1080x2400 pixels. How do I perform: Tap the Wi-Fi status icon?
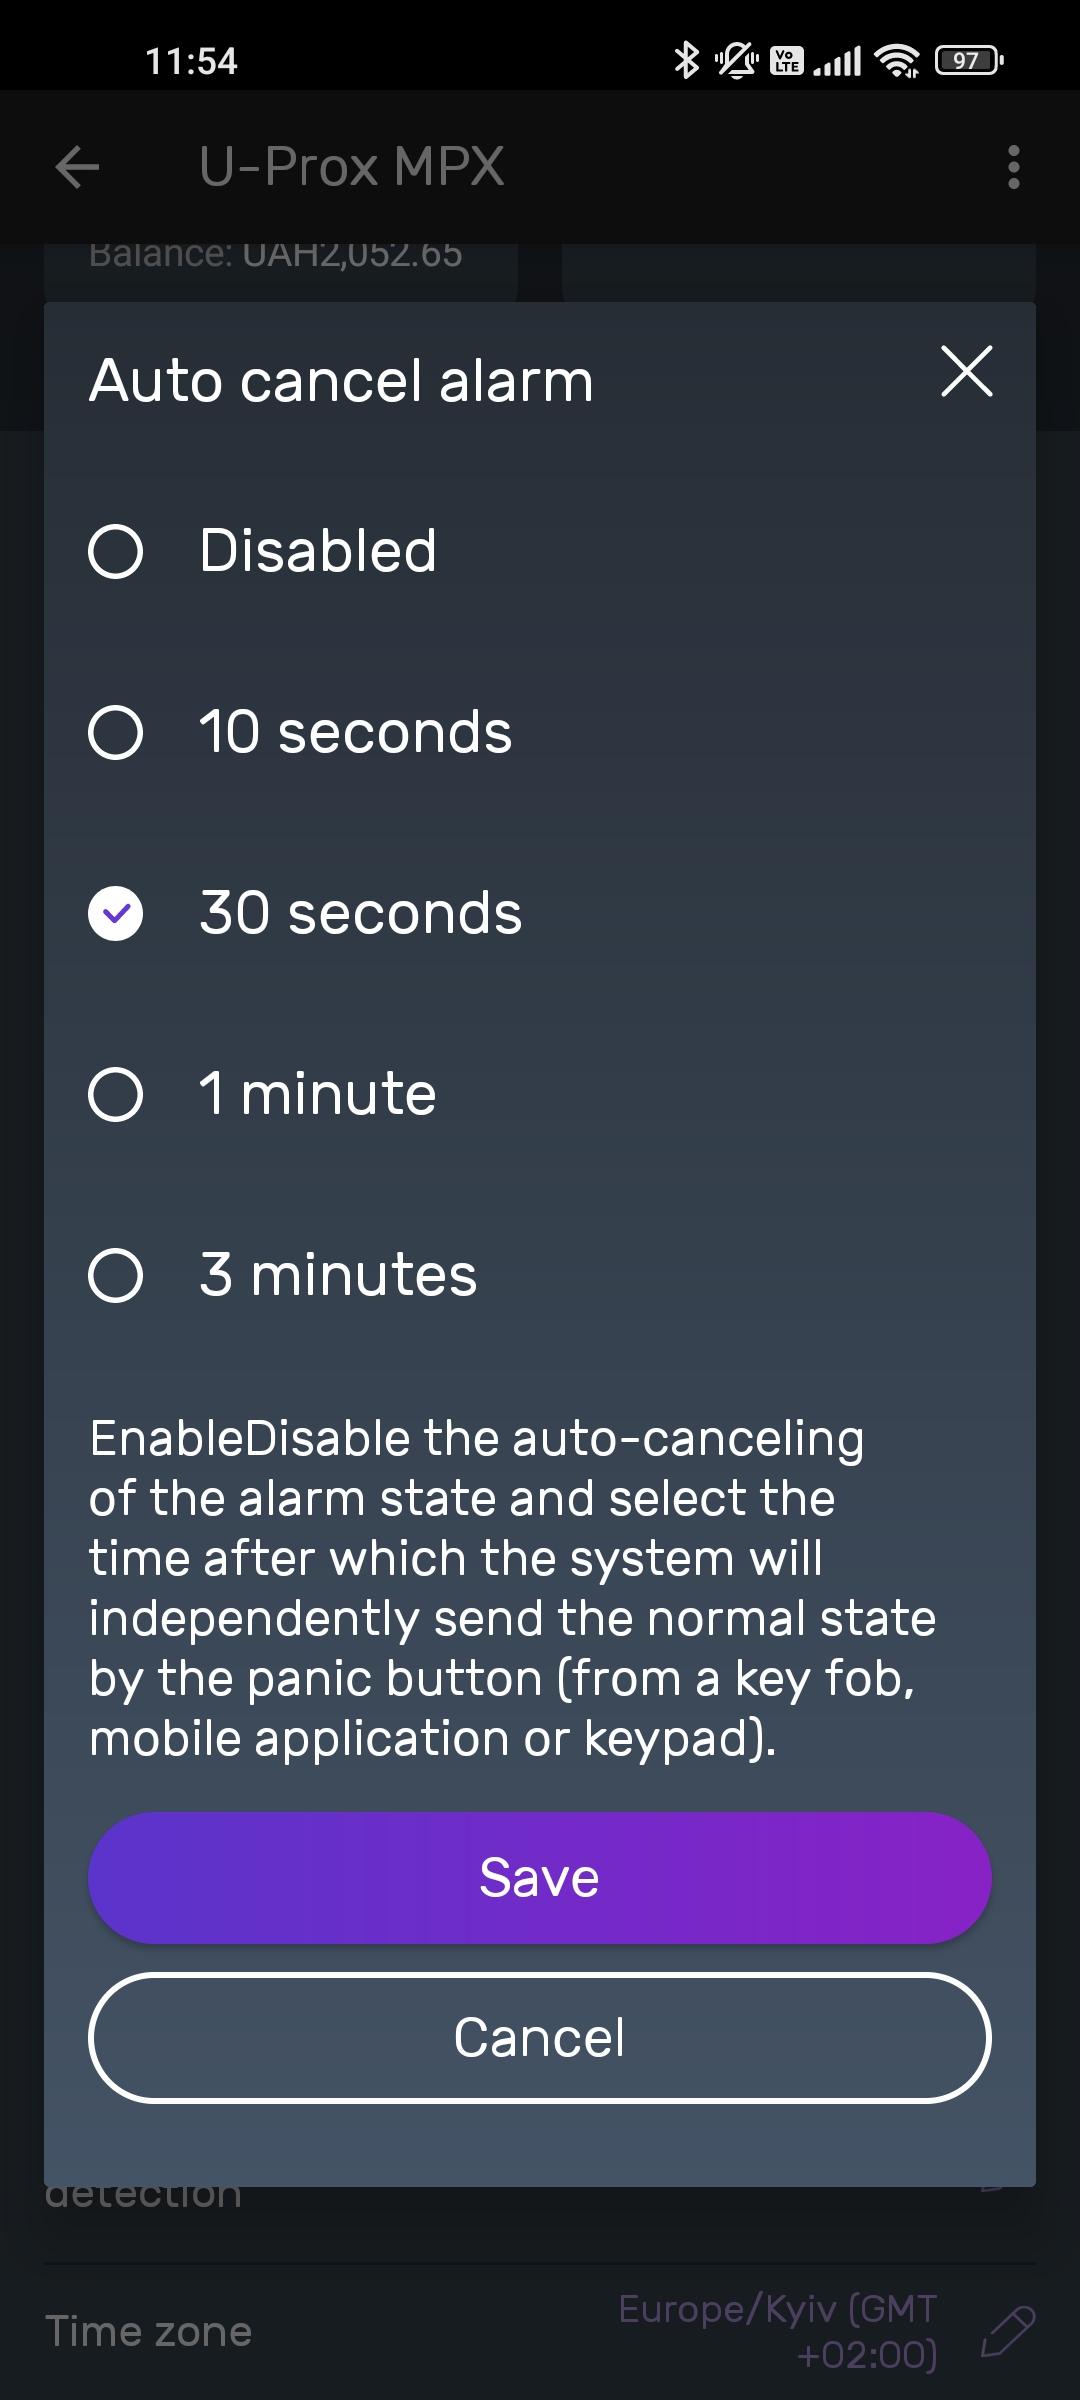[897, 61]
